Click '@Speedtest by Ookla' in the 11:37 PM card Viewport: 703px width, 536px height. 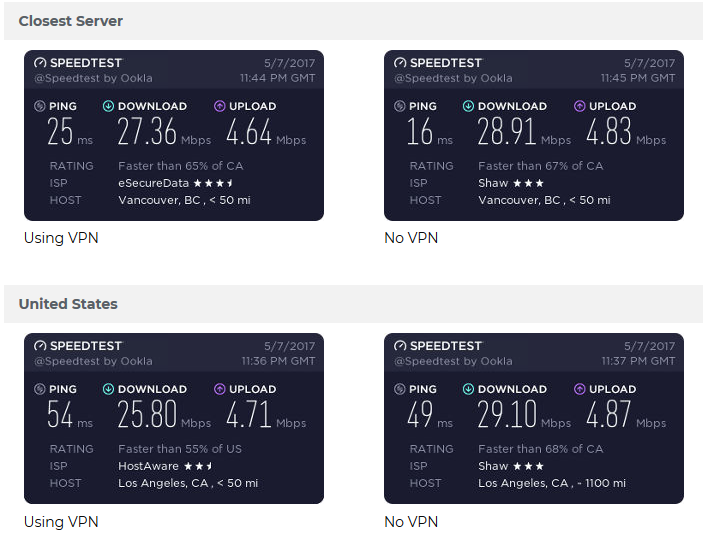point(453,361)
